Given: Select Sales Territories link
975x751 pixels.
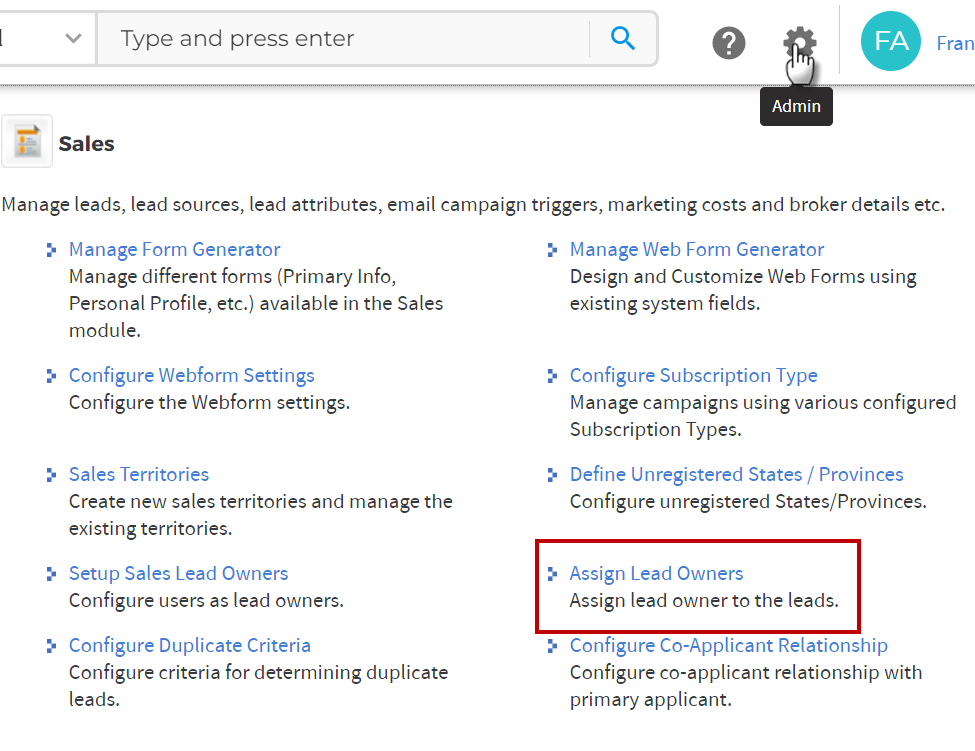Looking at the screenshot, I should [x=138, y=475].
